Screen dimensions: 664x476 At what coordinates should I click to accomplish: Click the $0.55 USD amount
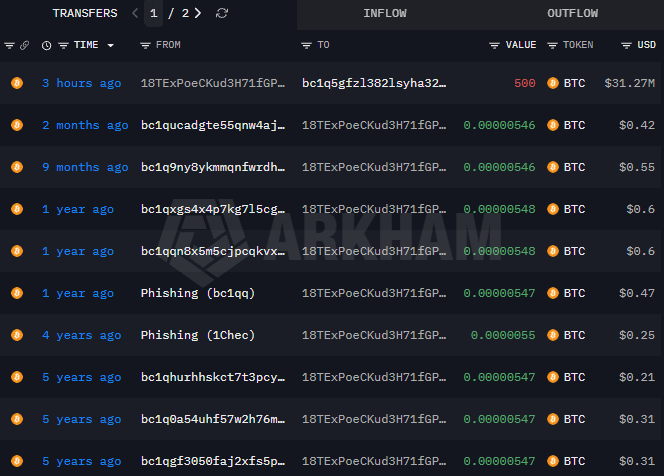(637, 167)
